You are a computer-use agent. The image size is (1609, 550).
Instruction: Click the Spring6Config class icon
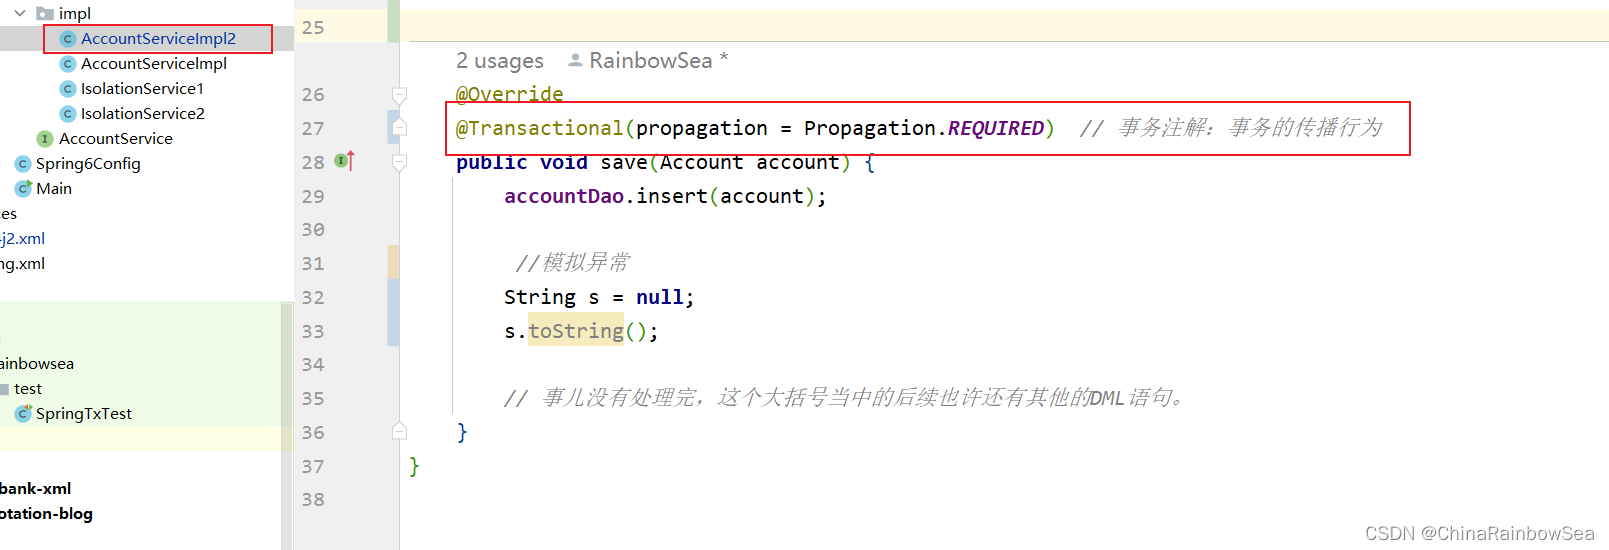[x=23, y=163]
